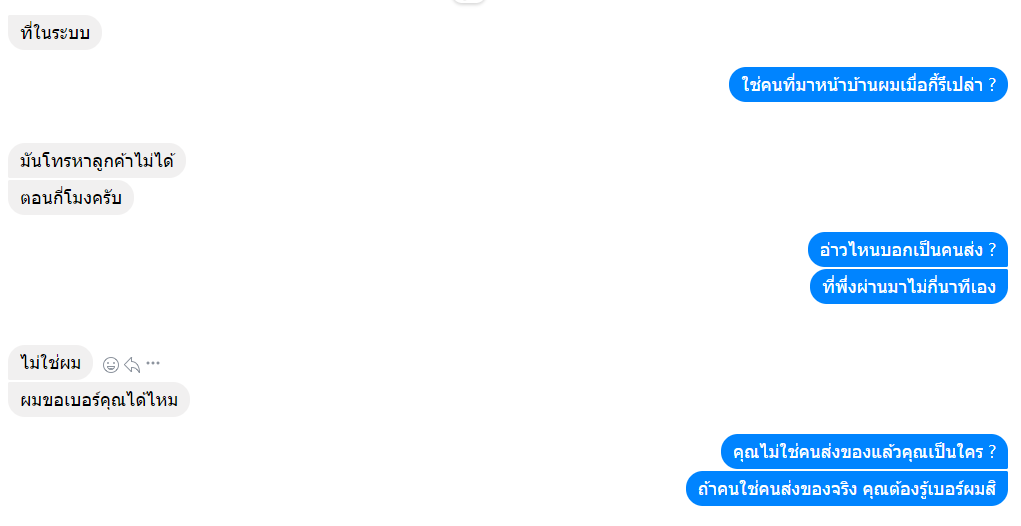Select the "ตอนกี่โมงครับ" message bubble
Screen dimensions: 1021x526
coord(70,198)
